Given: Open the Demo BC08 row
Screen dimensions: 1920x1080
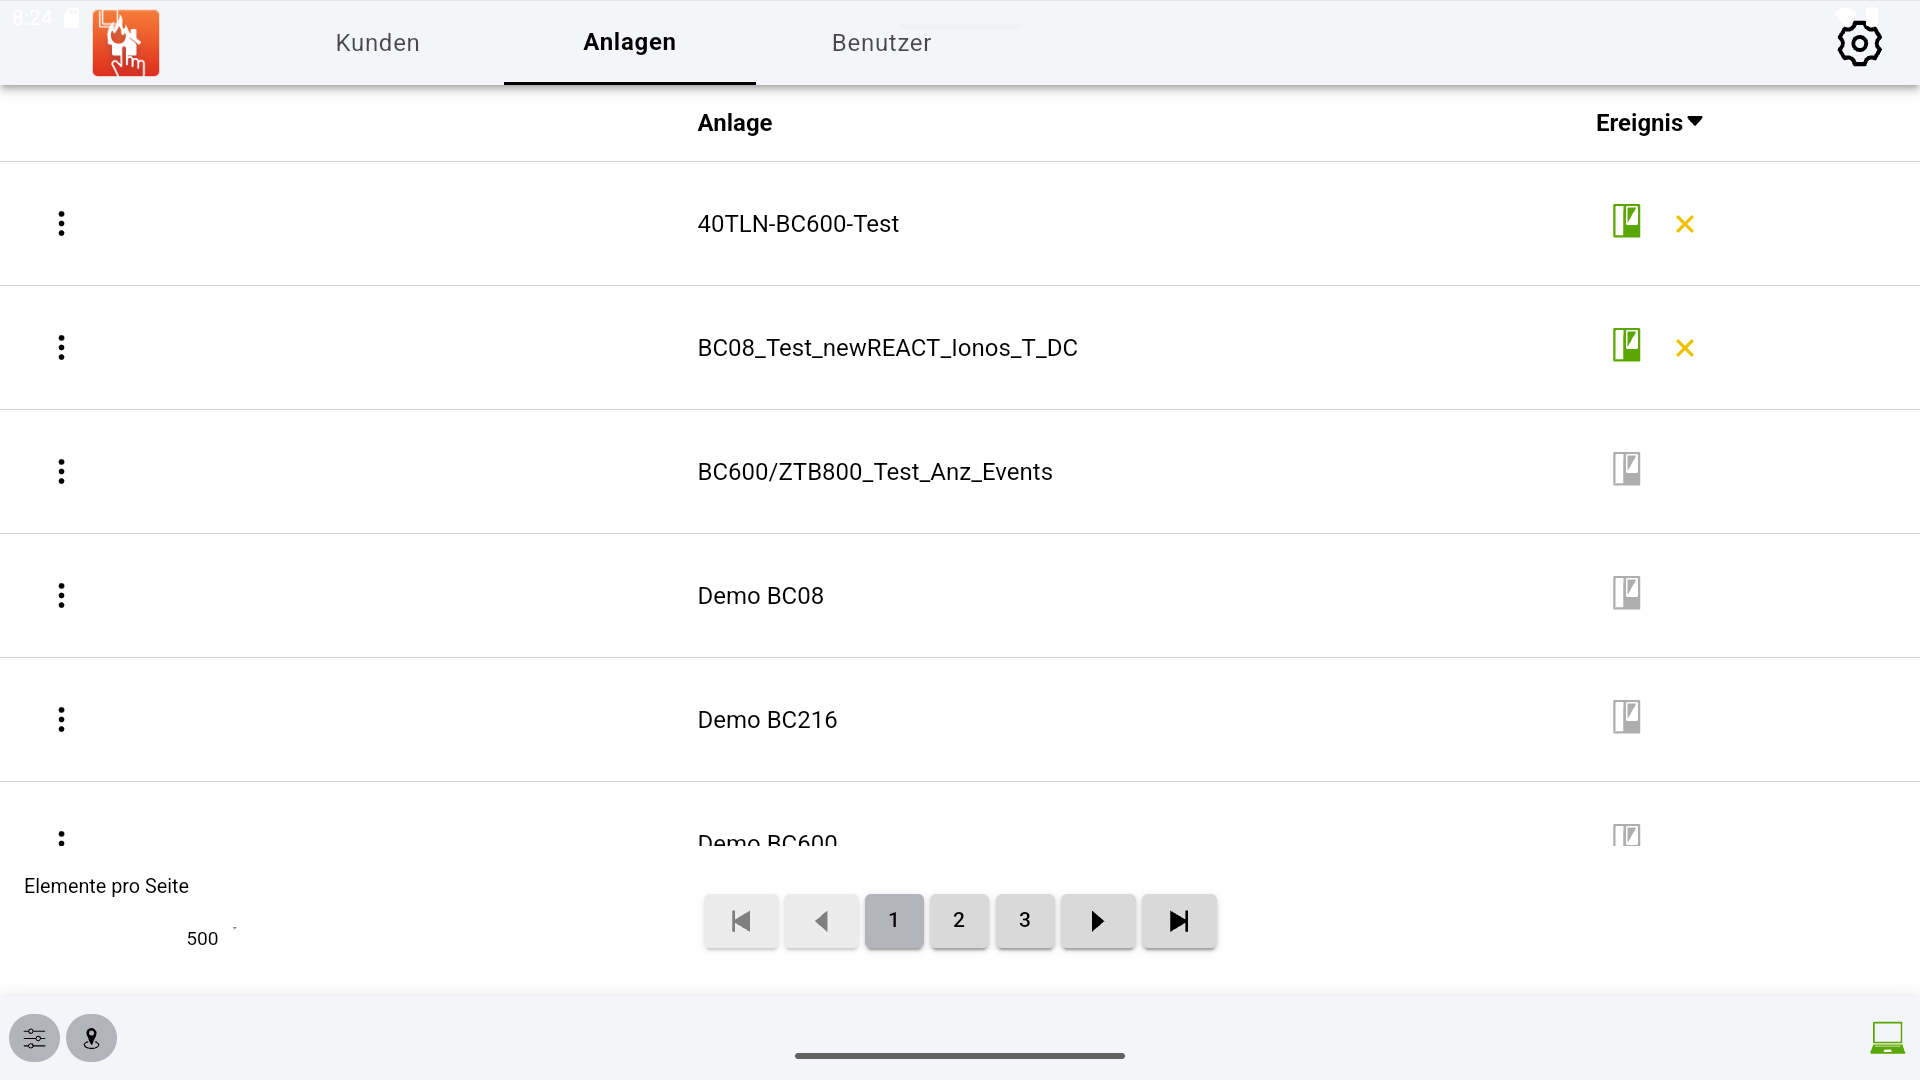Looking at the screenshot, I should (x=760, y=596).
